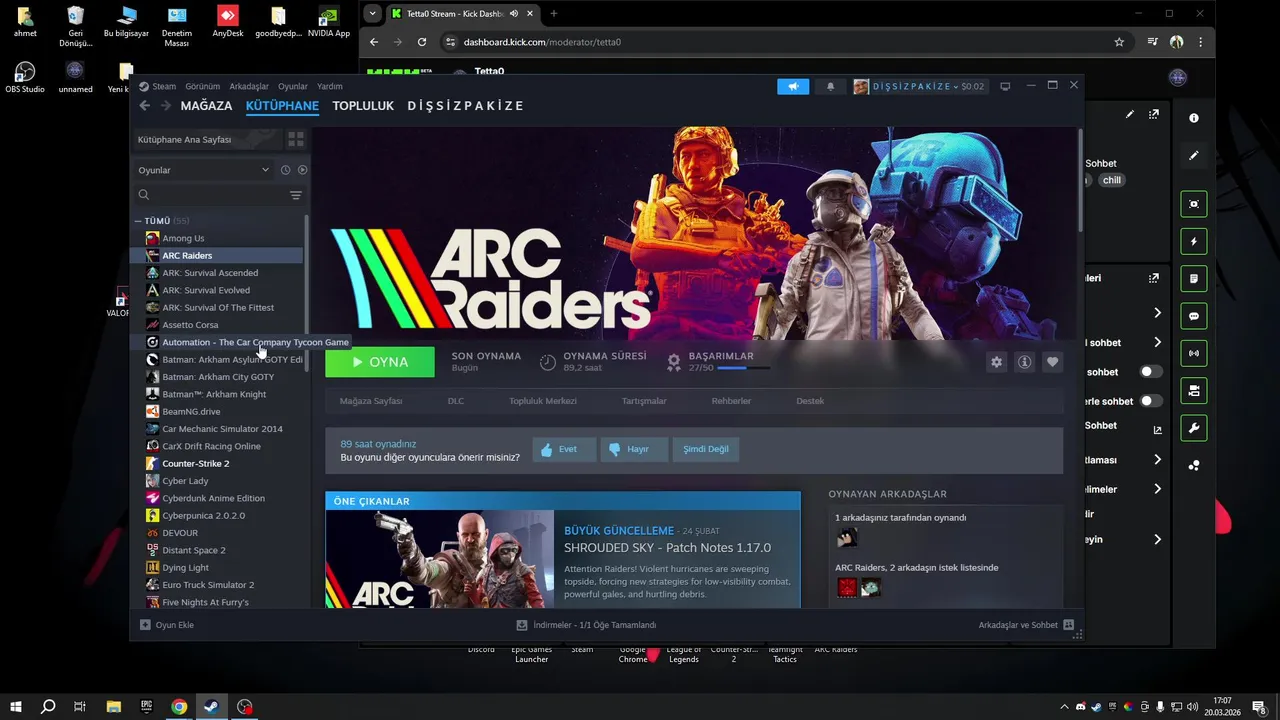This screenshot has width=1280, height=720.
Task: Click the downloads icon in Steam footer
Action: pos(522,625)
